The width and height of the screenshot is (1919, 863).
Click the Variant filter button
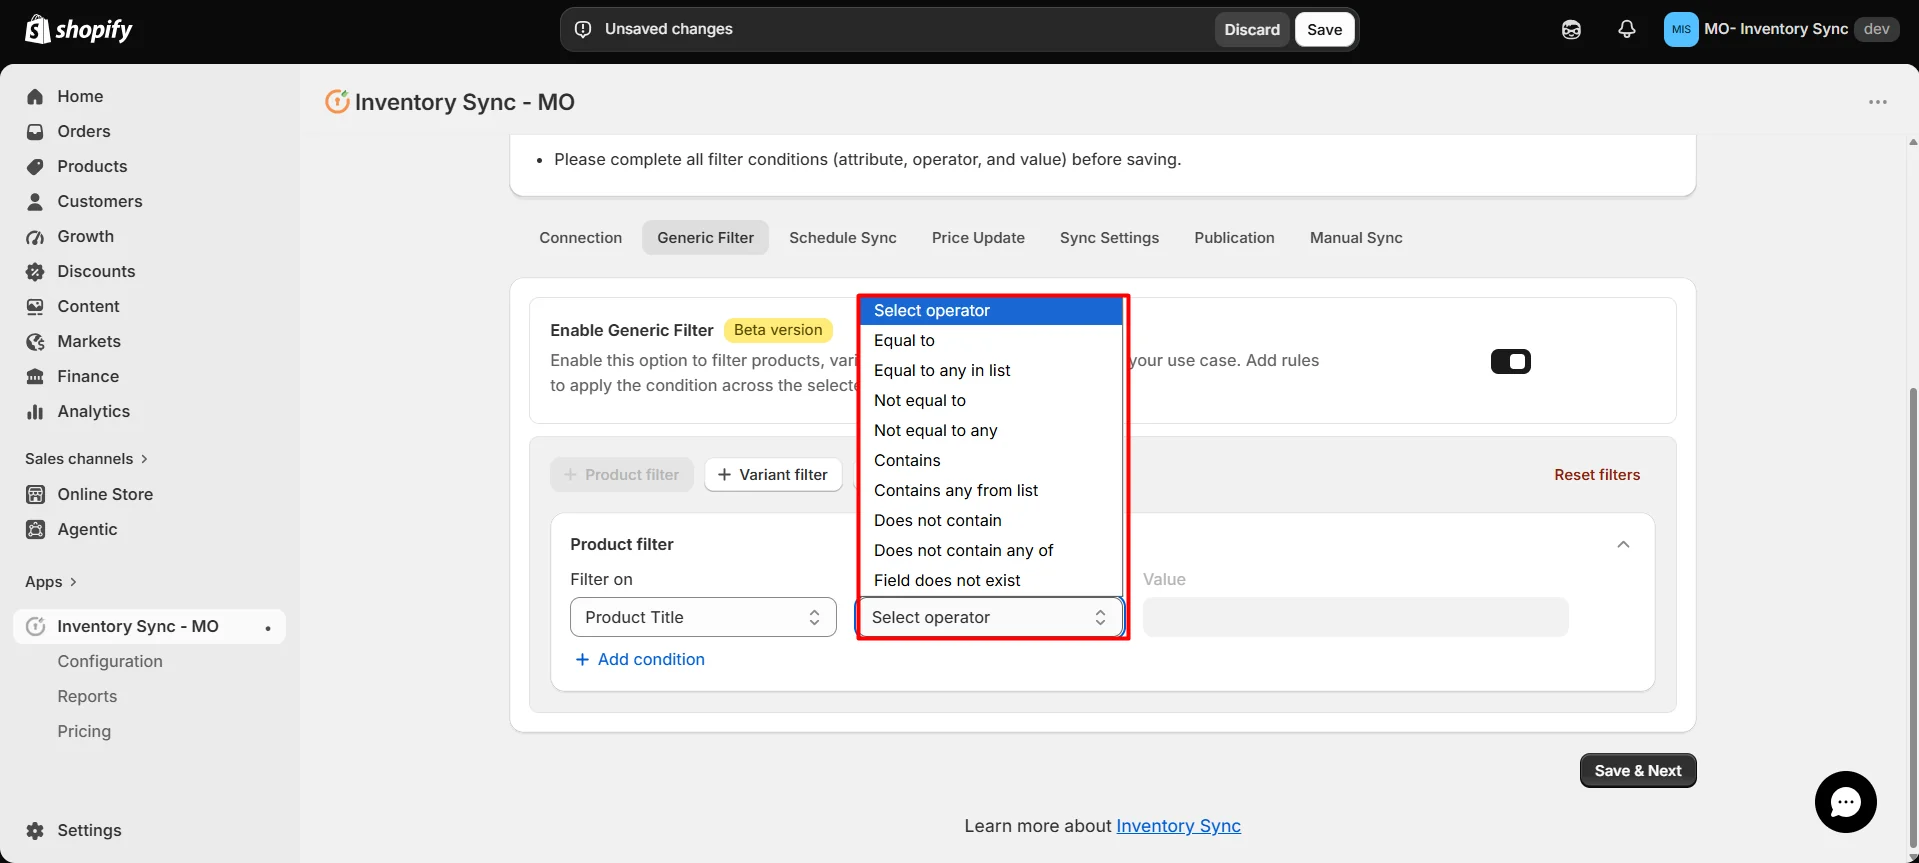(773, 474)
